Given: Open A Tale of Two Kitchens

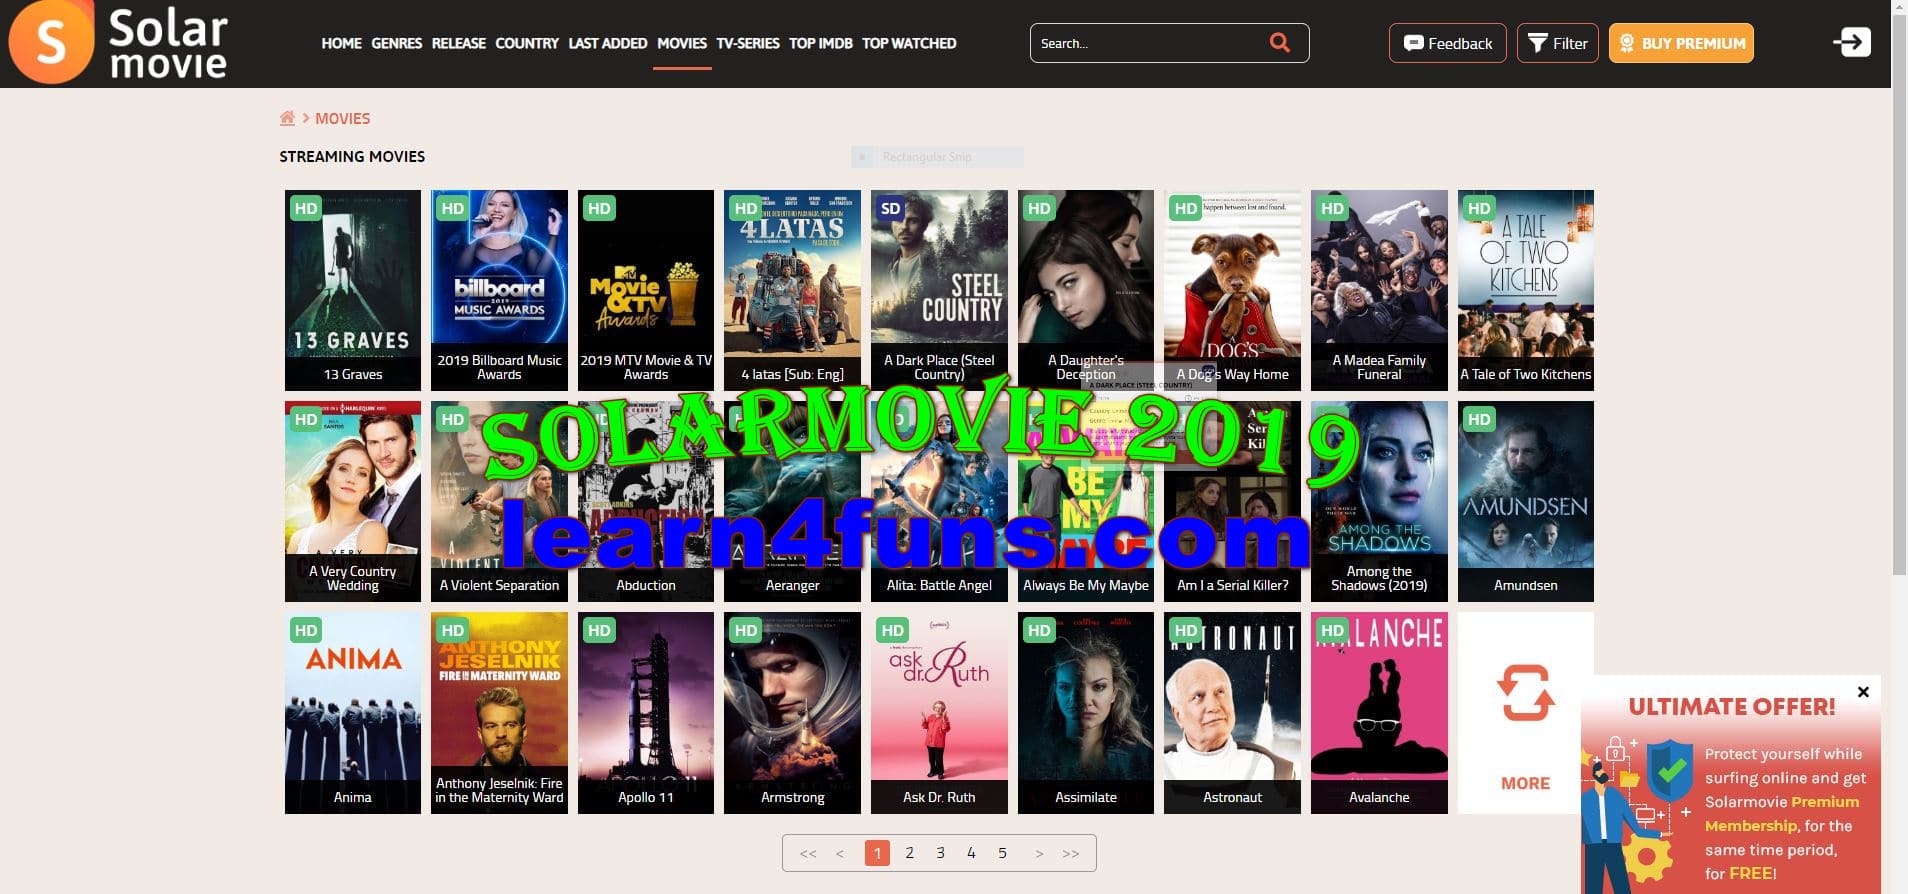Looking at the screenshot, I should 1525,290.
